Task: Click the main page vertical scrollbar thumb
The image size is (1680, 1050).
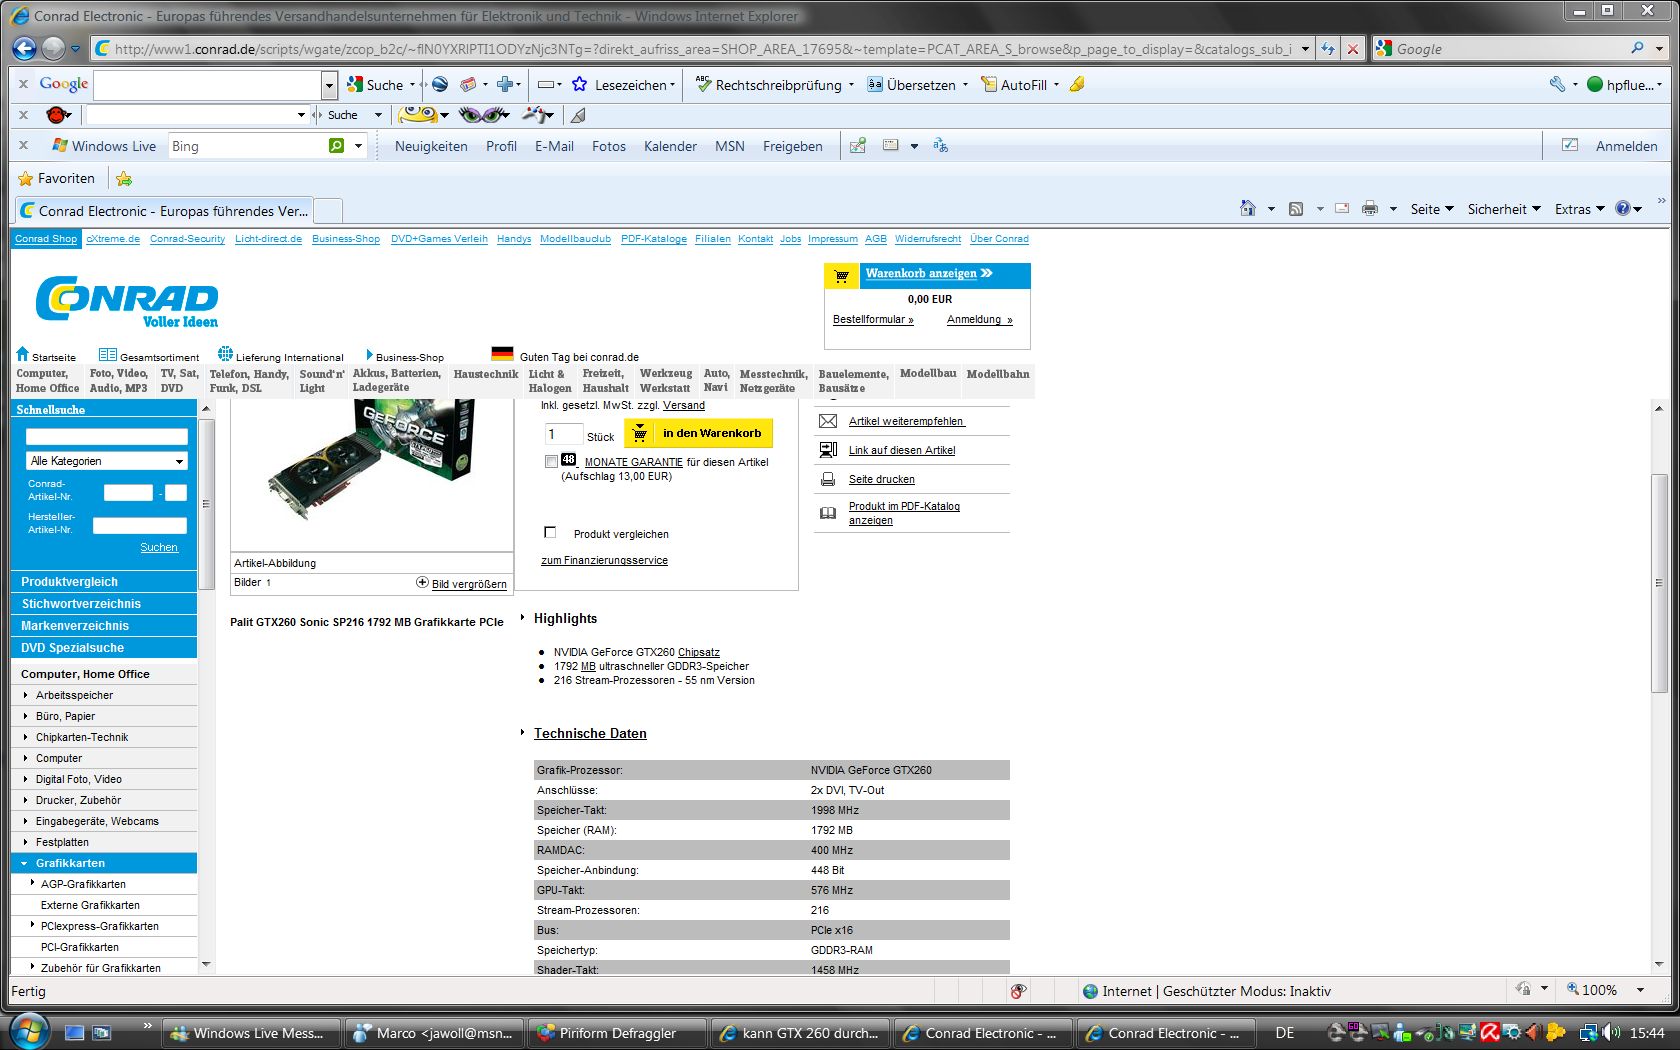Action: pyautogui.click(x=1659, y=582)
